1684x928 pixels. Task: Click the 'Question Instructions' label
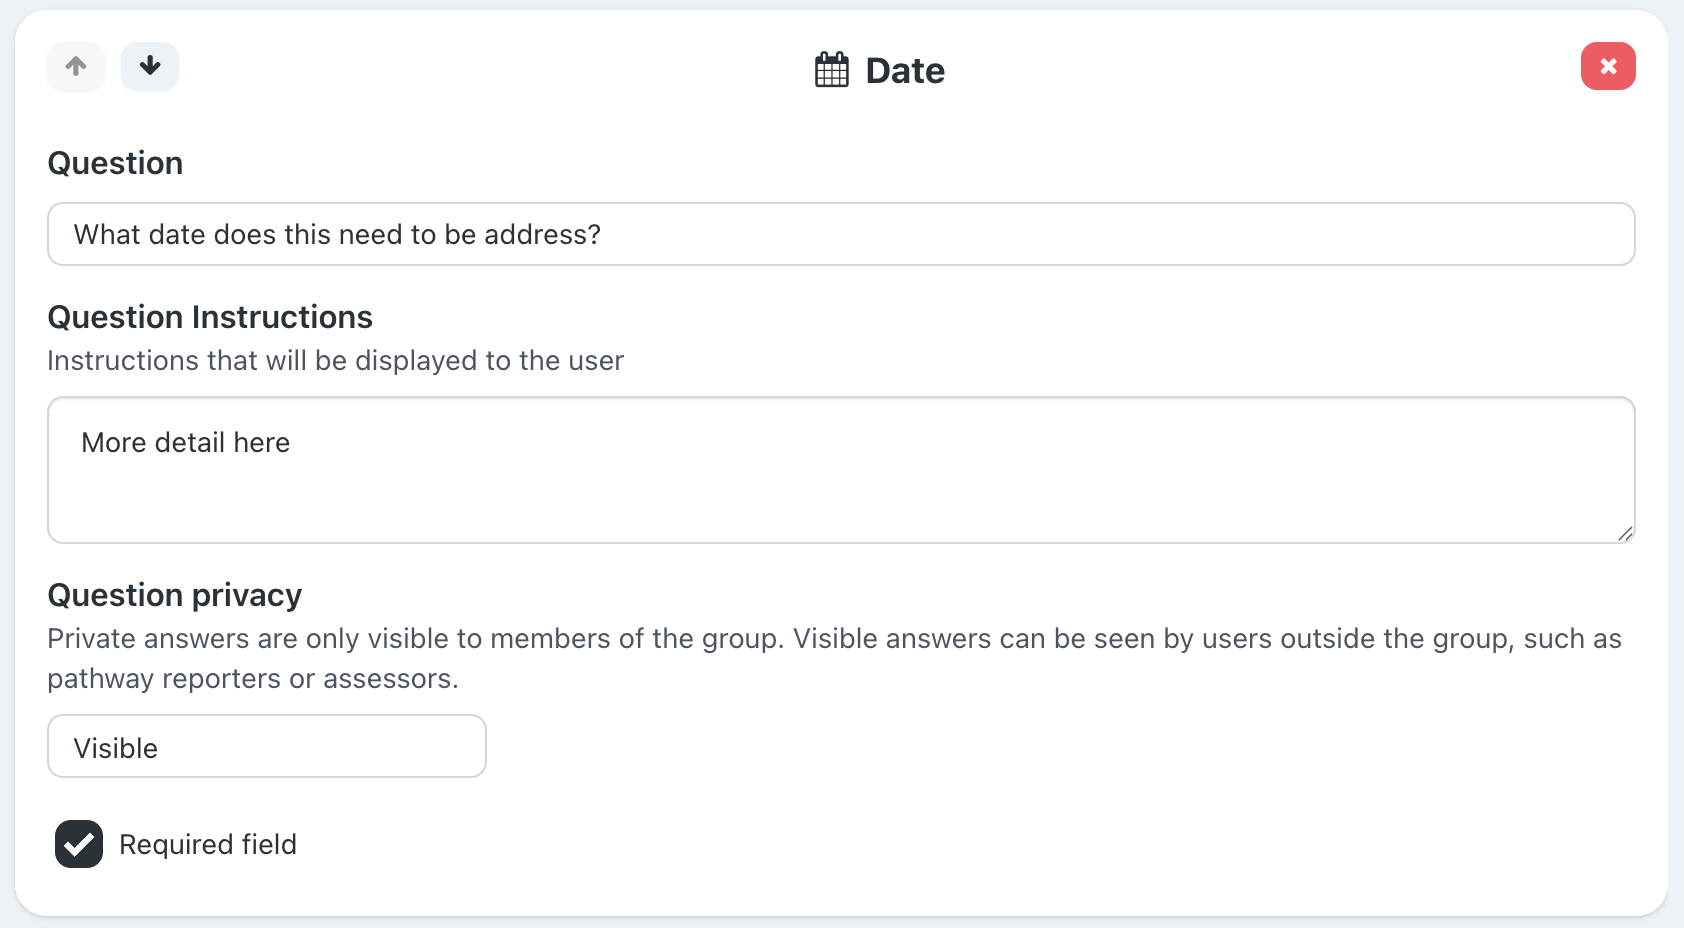(210, 317)
